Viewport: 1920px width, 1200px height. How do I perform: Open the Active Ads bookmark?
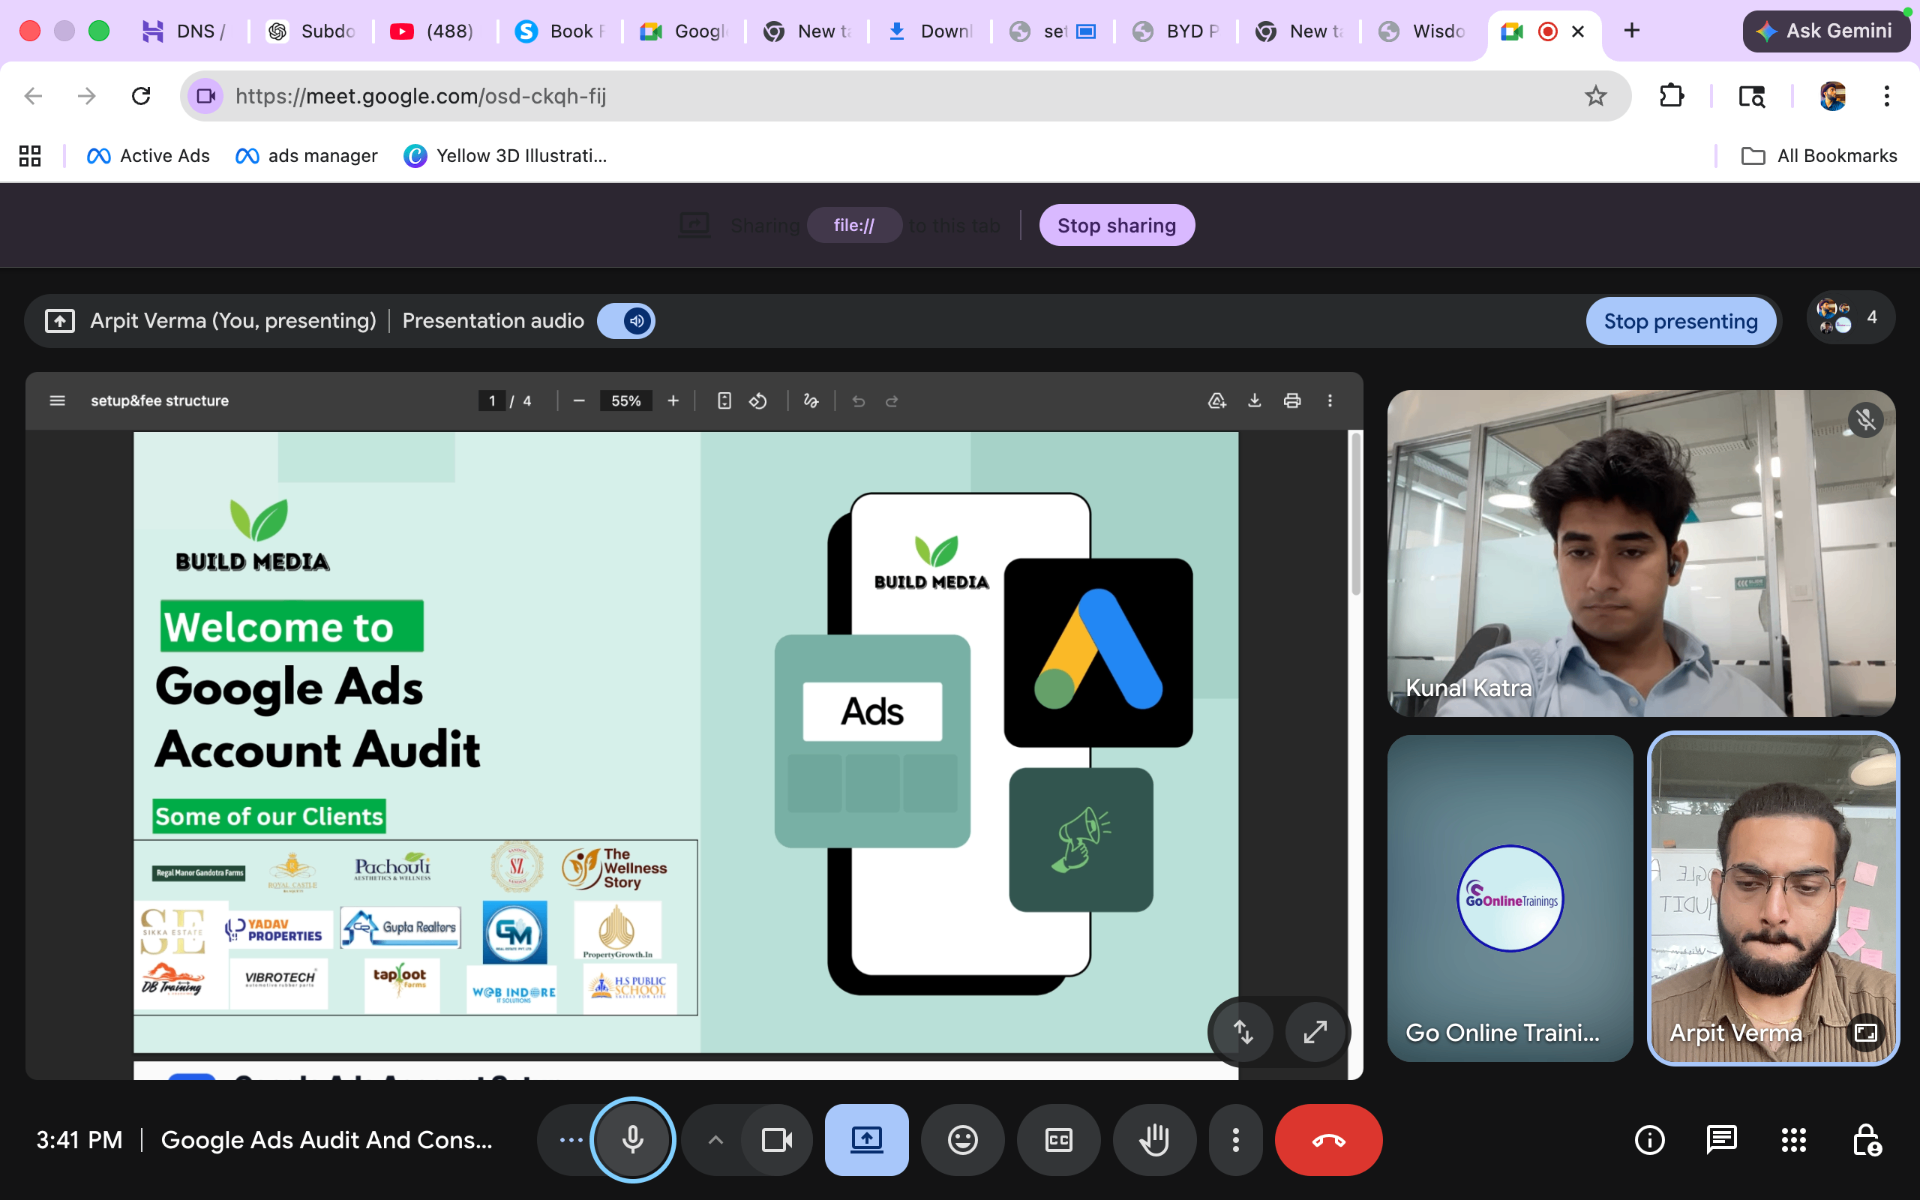[148, 156]
